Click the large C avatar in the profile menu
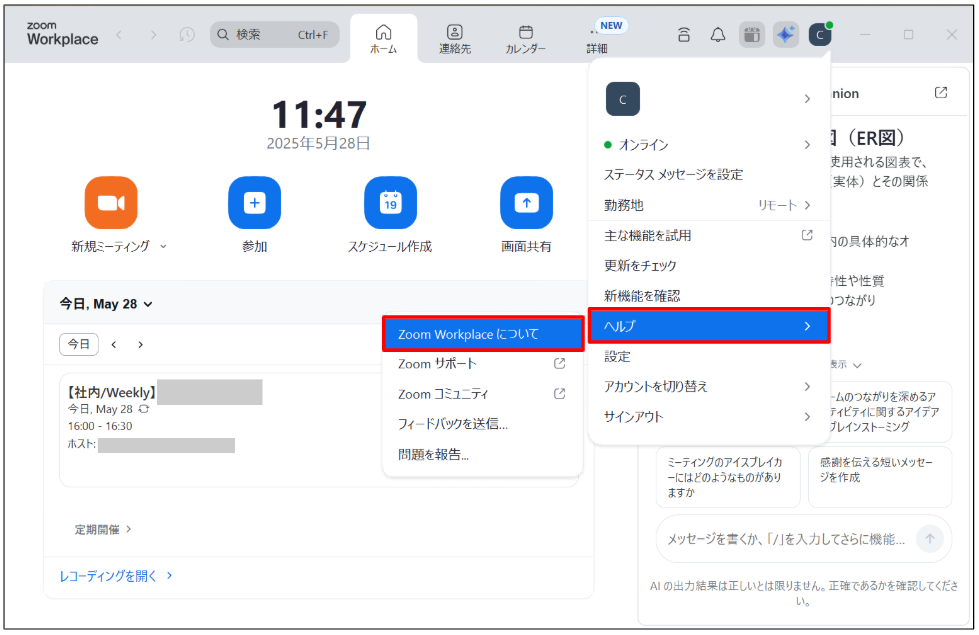 tap(622, 99)
